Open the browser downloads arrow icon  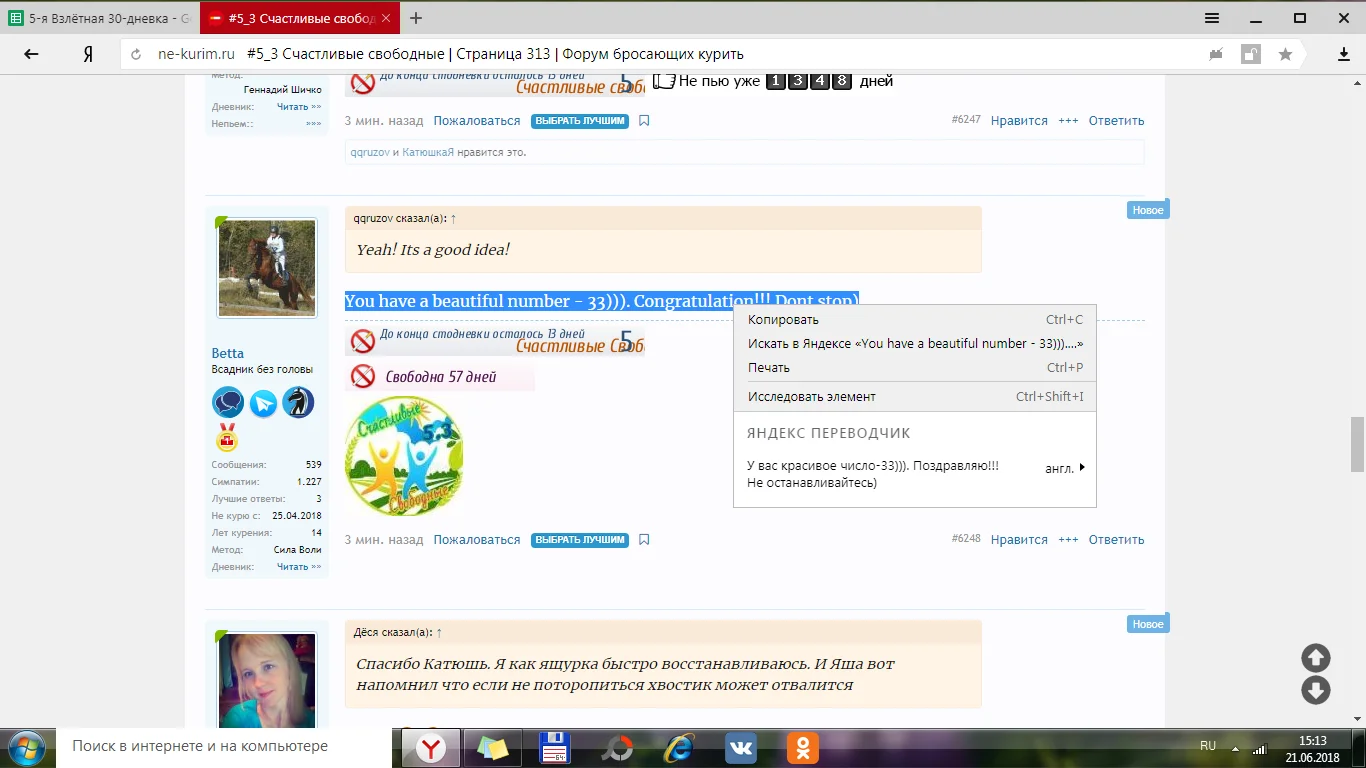[1344, 54]
